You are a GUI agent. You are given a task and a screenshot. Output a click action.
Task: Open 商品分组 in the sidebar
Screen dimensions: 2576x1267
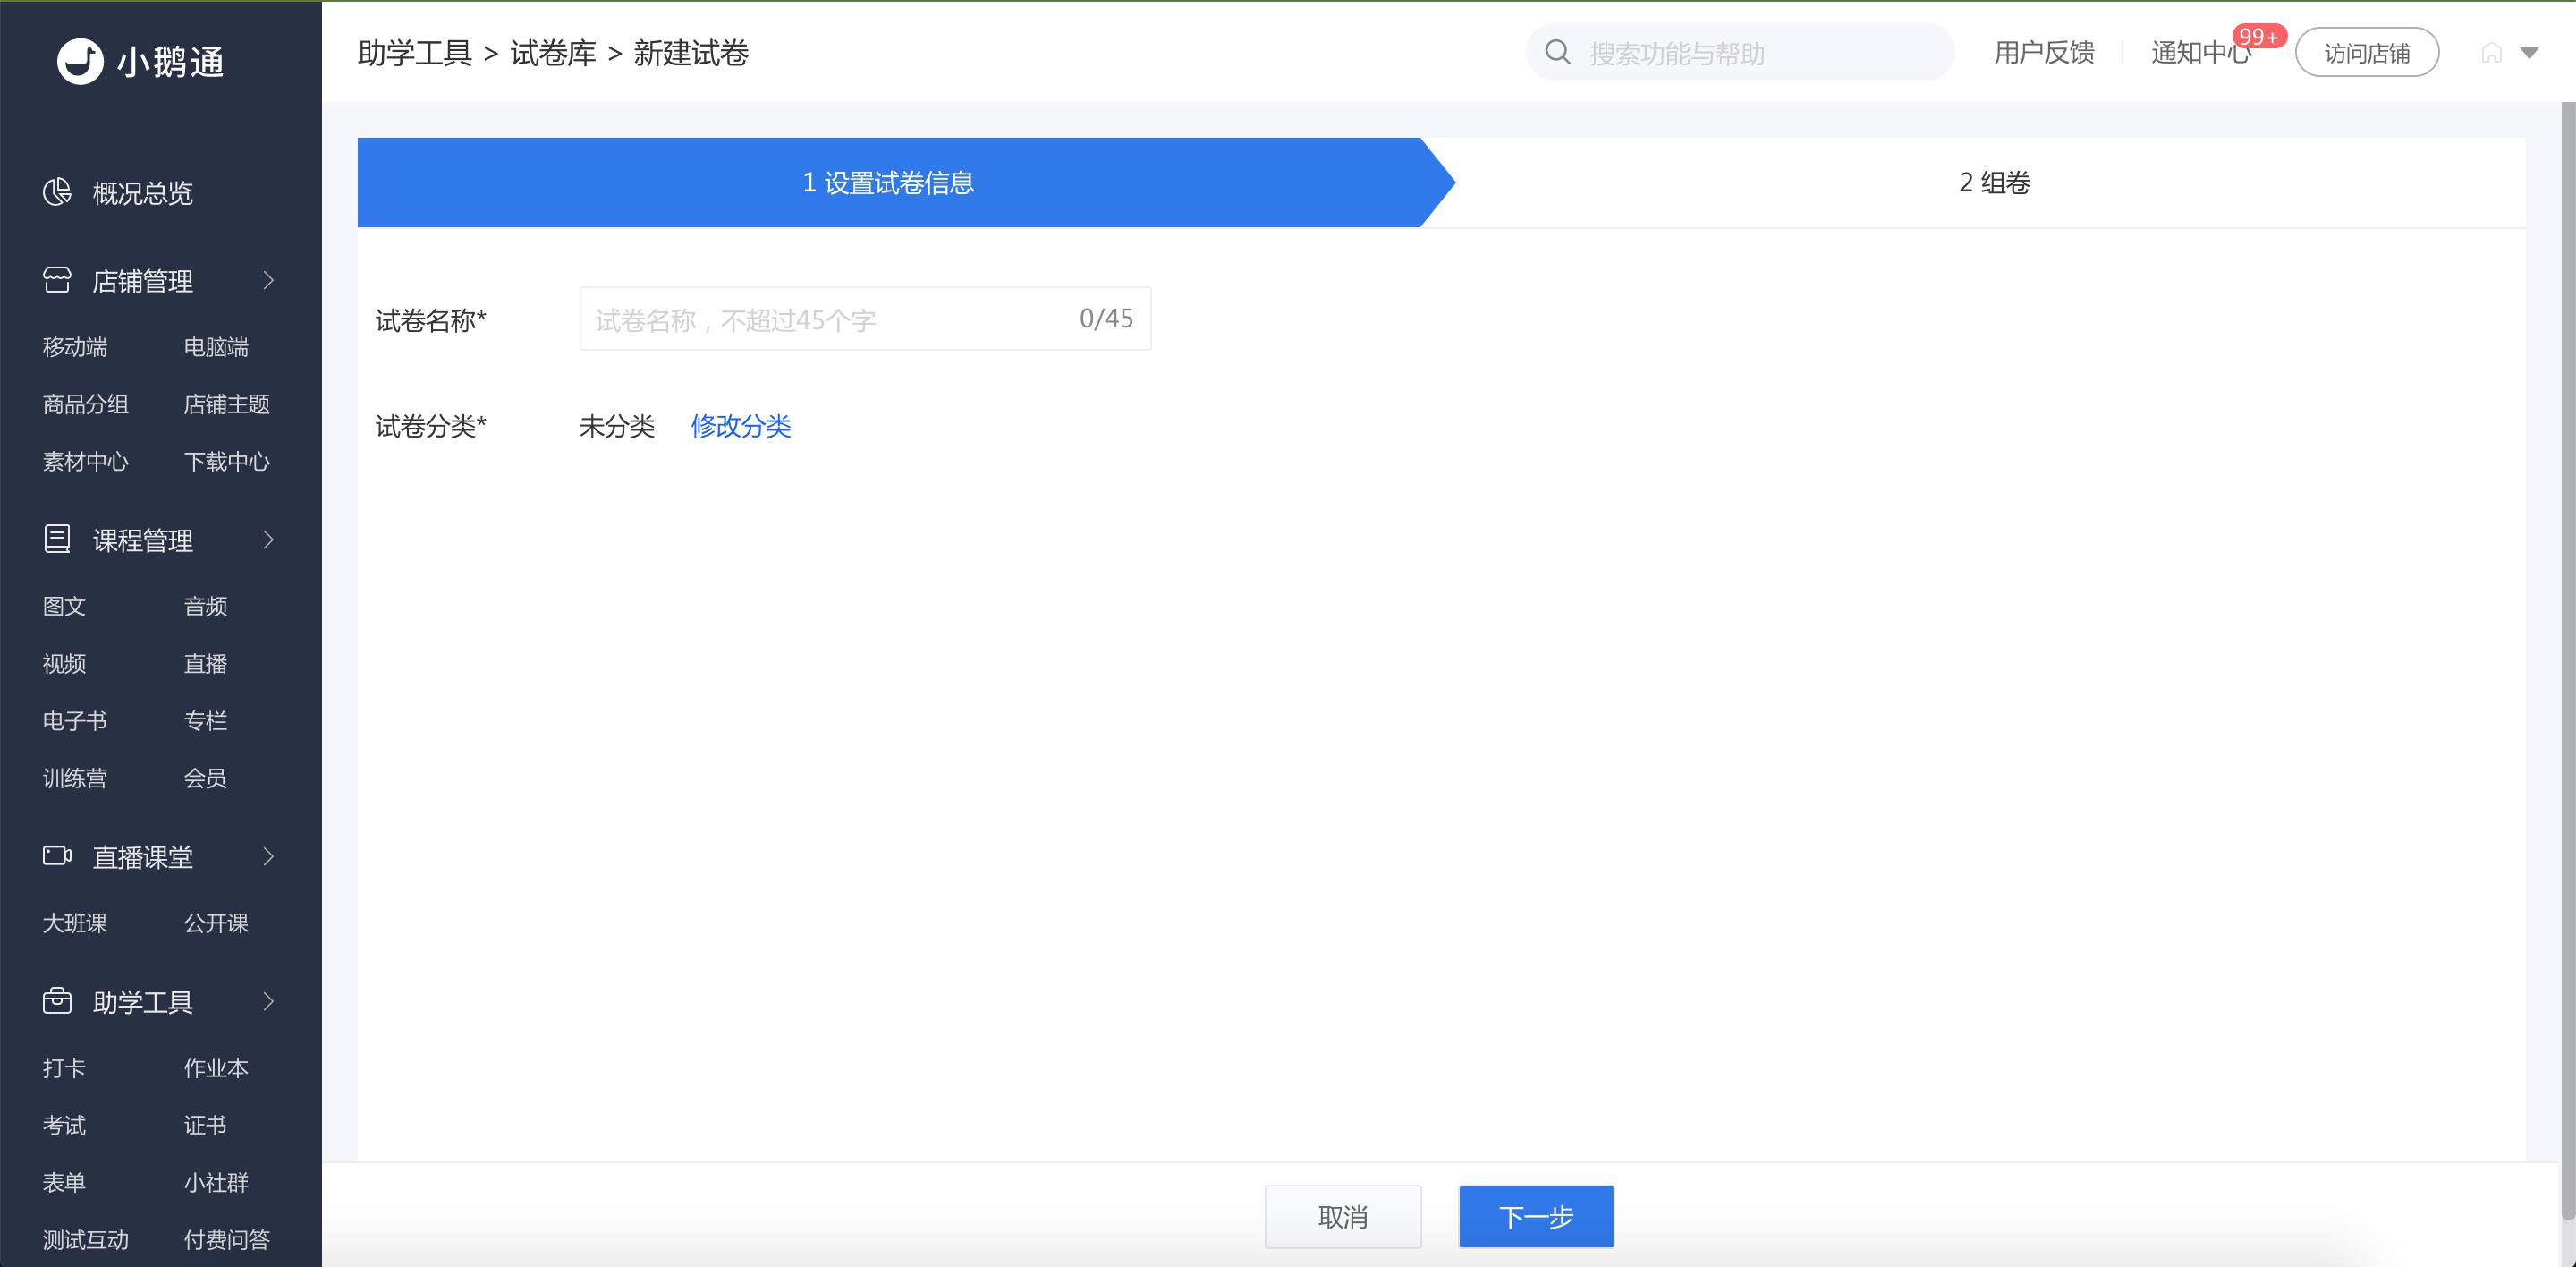[x=85, y=404]
